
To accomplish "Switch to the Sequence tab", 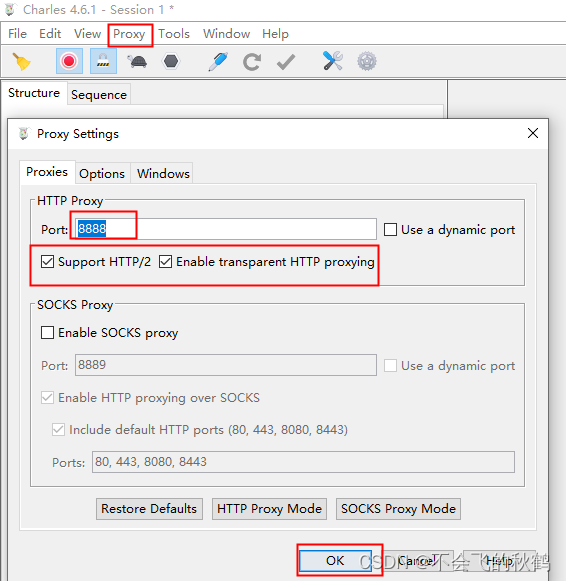I will point(99,95).
